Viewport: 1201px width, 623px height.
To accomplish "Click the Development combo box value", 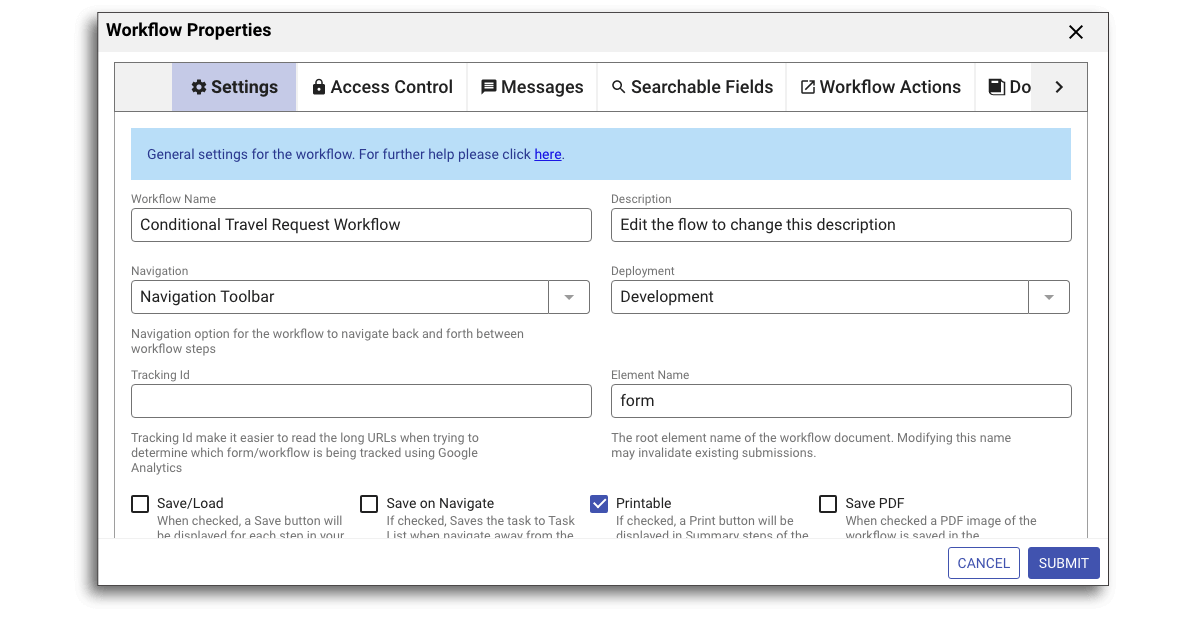I will coord(667,297).
